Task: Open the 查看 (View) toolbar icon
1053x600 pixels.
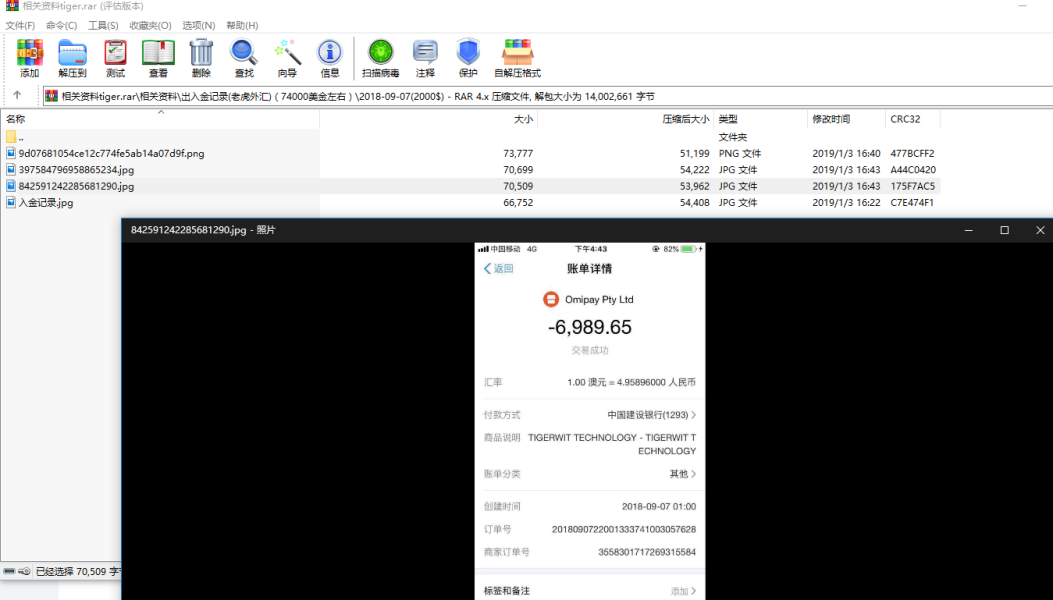Action: point(158,58)
